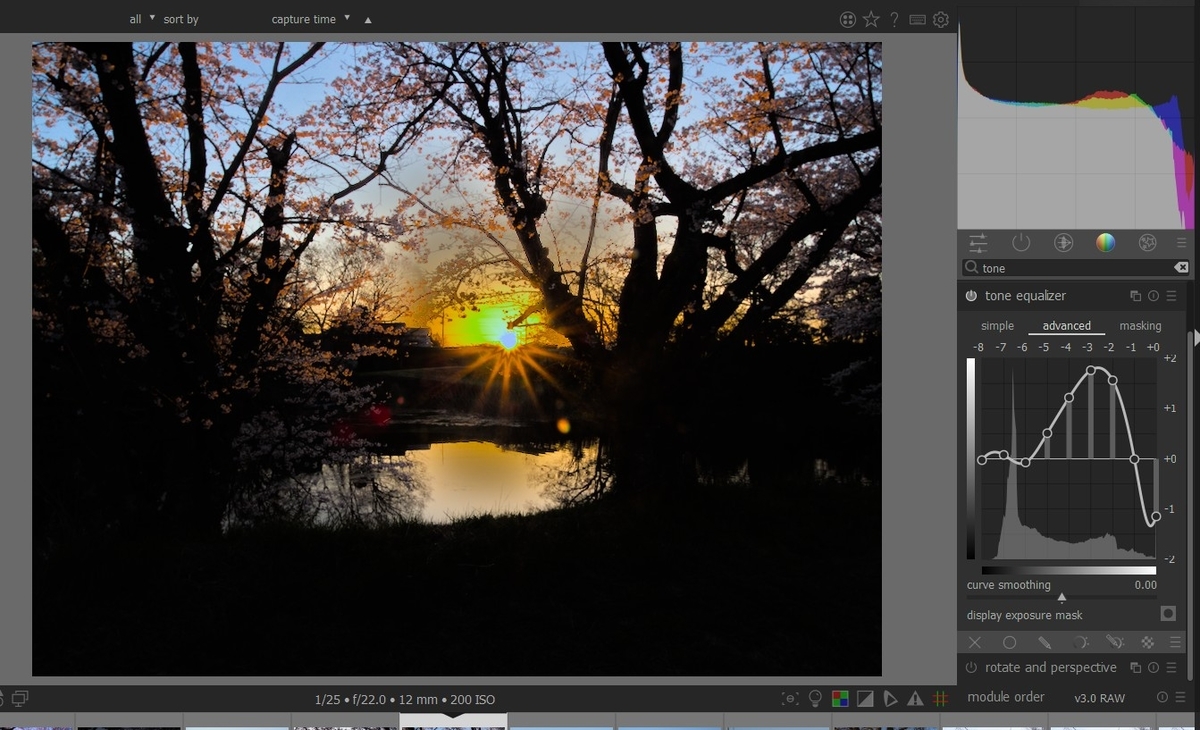Select the color modules rainbow-circle group

point(1105,242)
